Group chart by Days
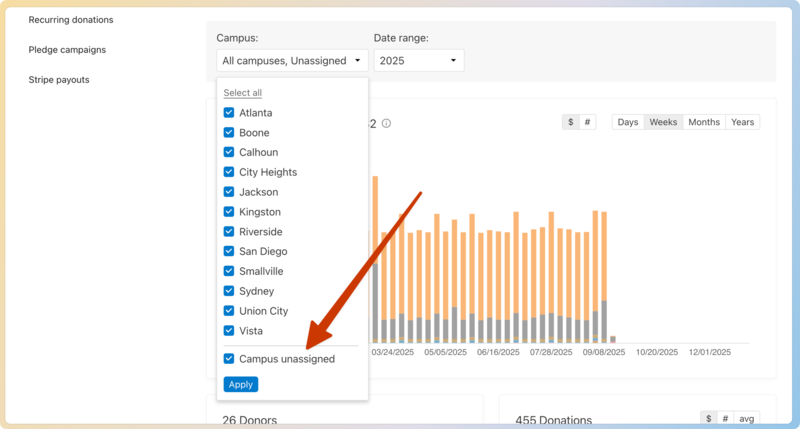The height and width of the screenshot is (429, 800). [x=627, y=122]
